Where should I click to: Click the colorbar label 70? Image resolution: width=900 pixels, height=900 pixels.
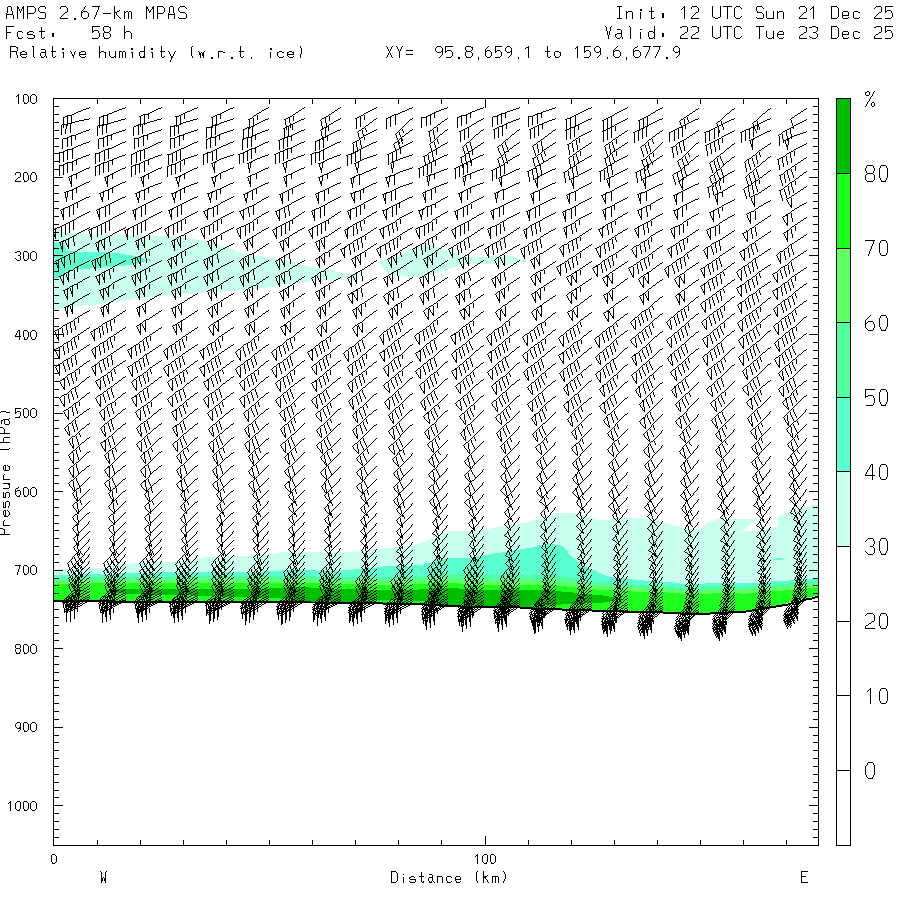[876, 249]
